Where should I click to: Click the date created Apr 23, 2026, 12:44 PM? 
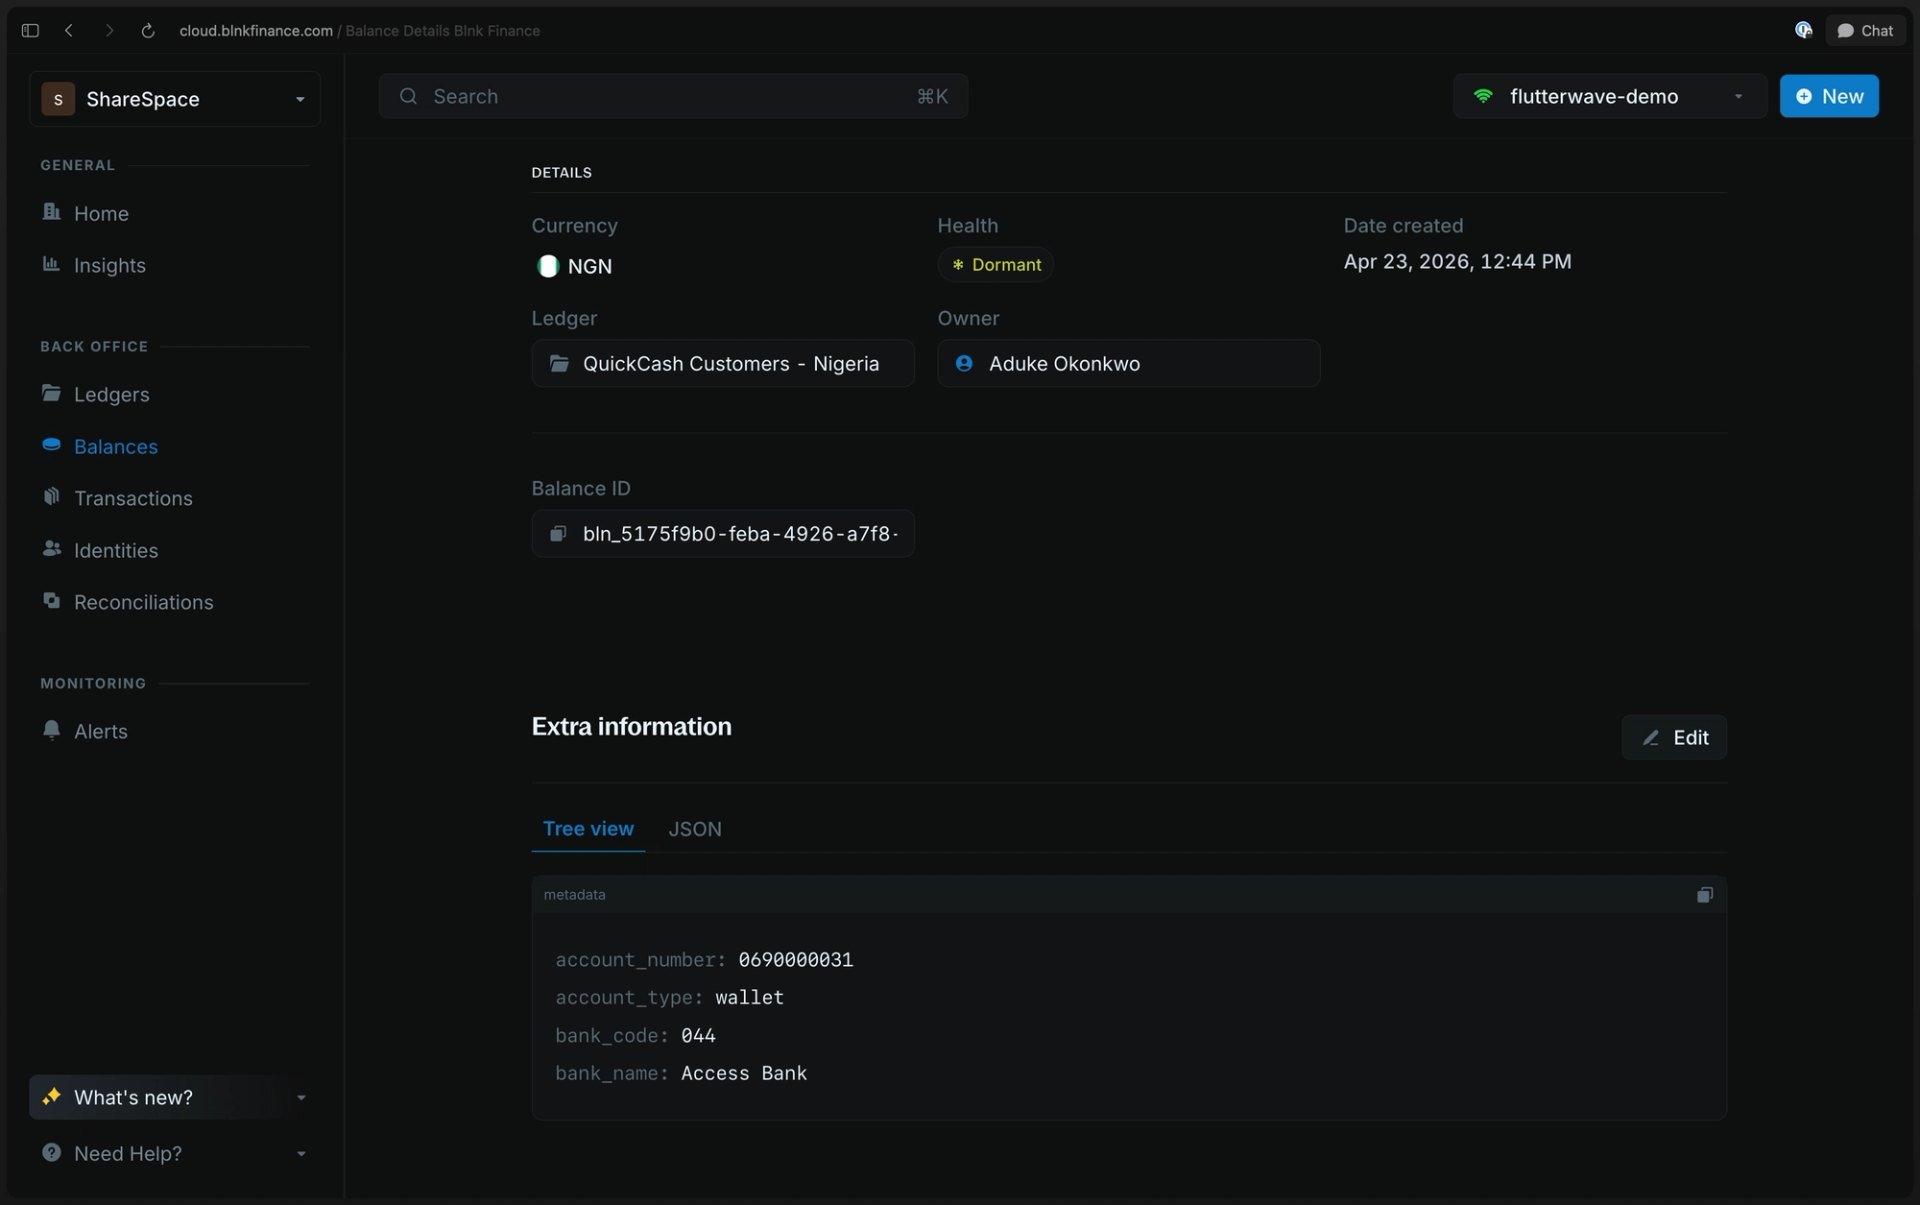click(x=1457, y=262)
